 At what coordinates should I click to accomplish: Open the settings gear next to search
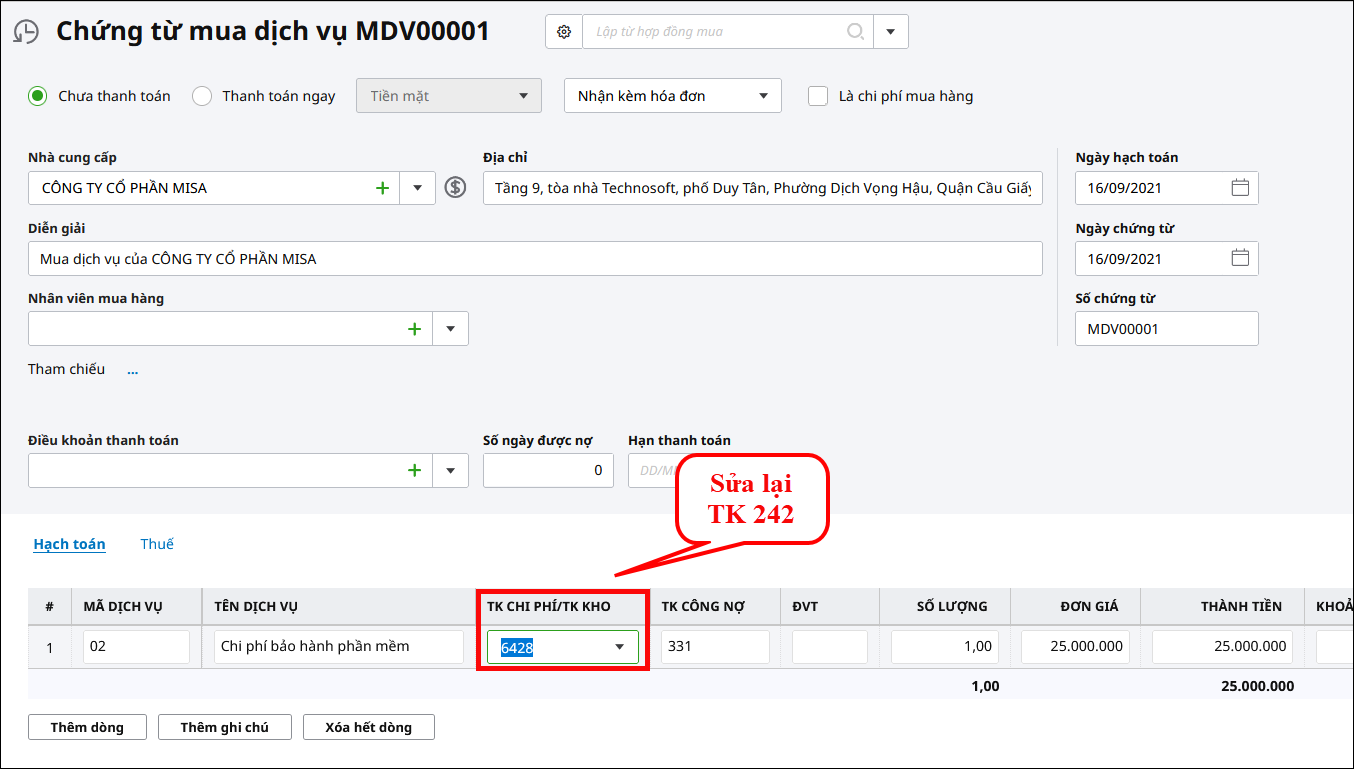tap(564, 32)
